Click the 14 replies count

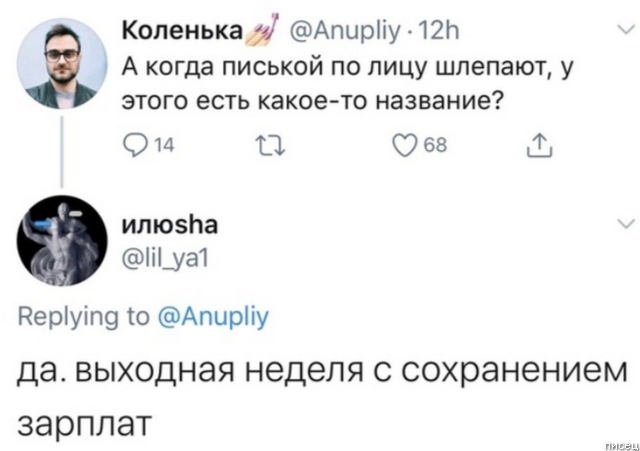tap(165, 149)
